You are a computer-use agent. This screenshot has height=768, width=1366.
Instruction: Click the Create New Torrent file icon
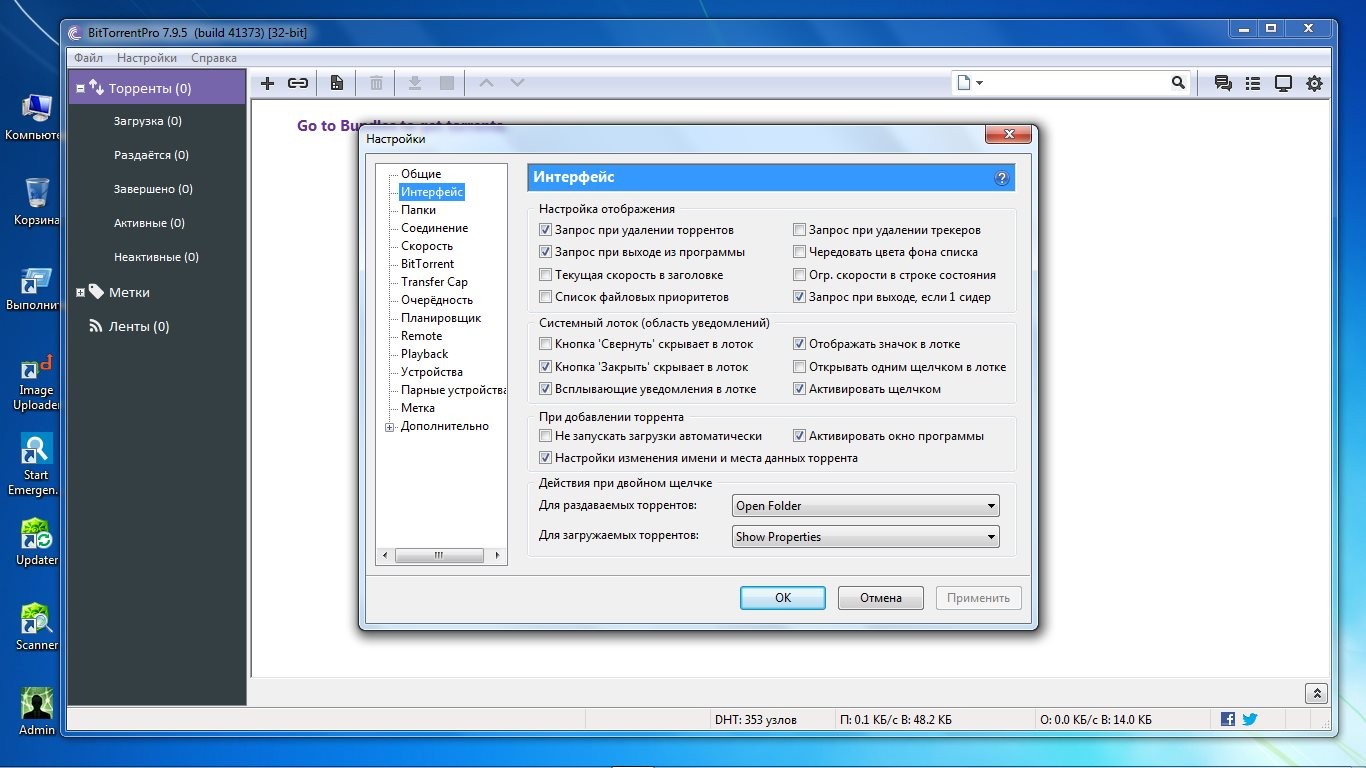tap(337, 83)
